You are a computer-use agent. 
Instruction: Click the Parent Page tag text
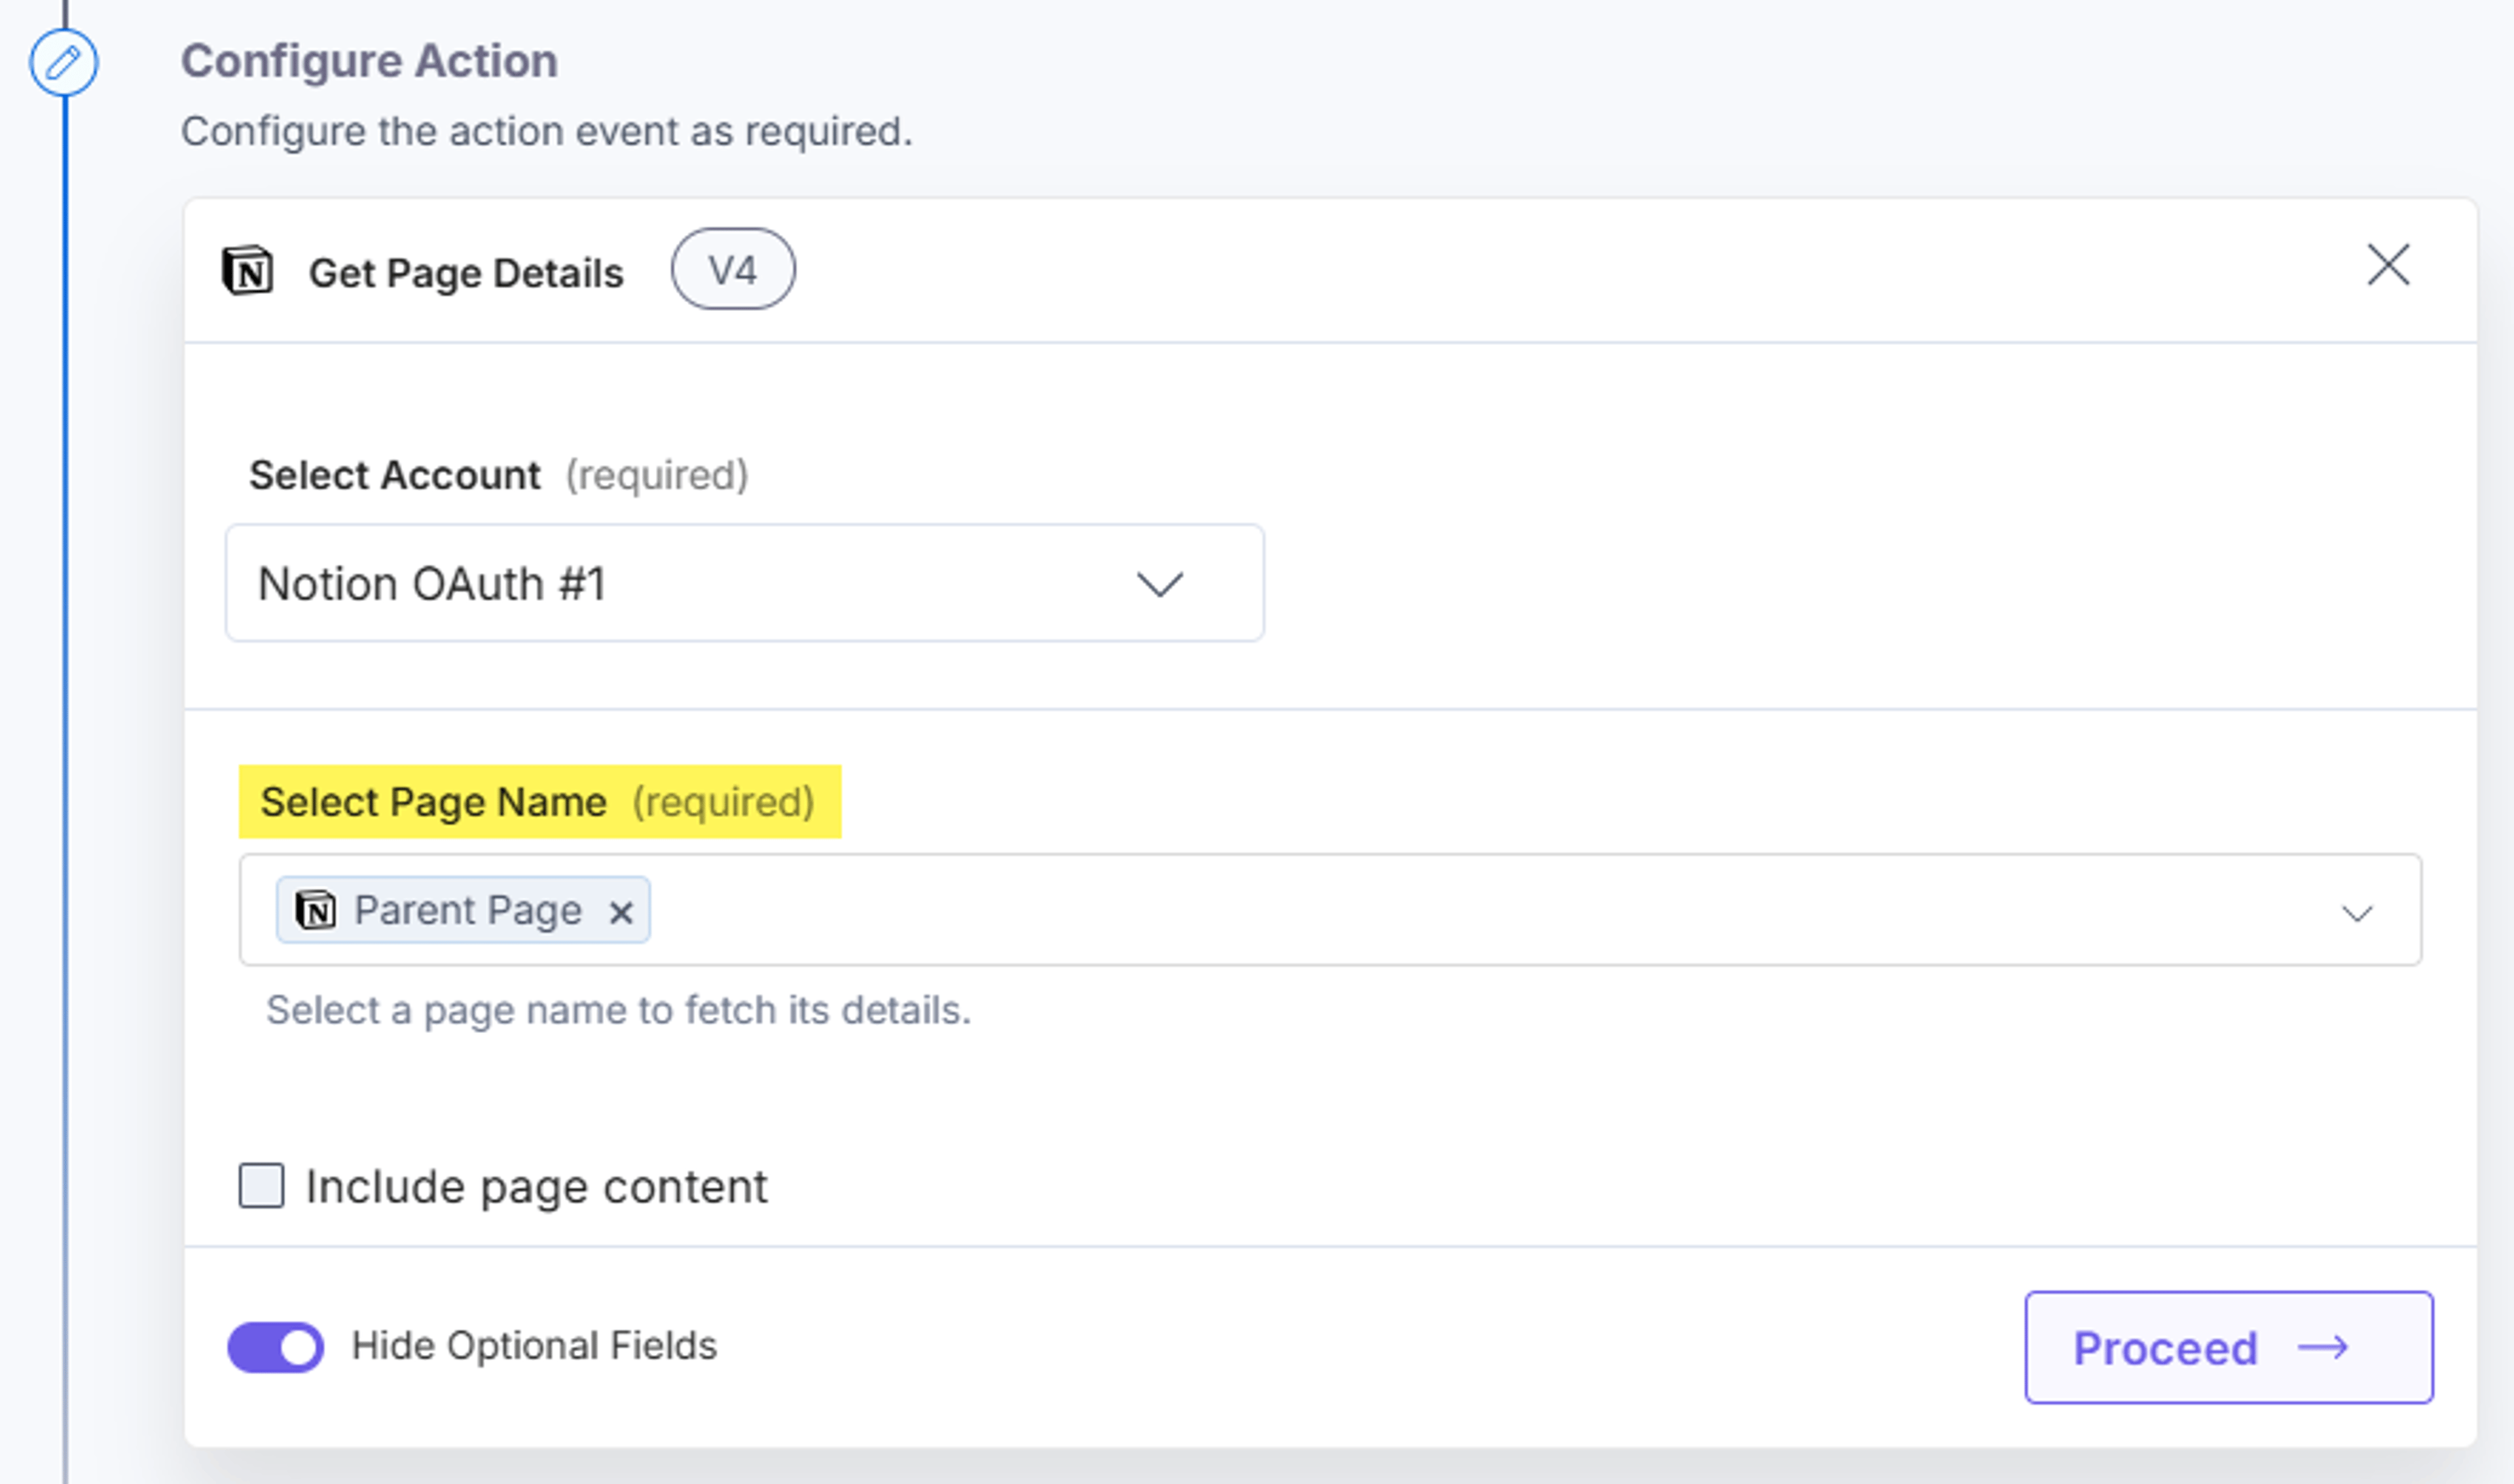coord(468,910)
